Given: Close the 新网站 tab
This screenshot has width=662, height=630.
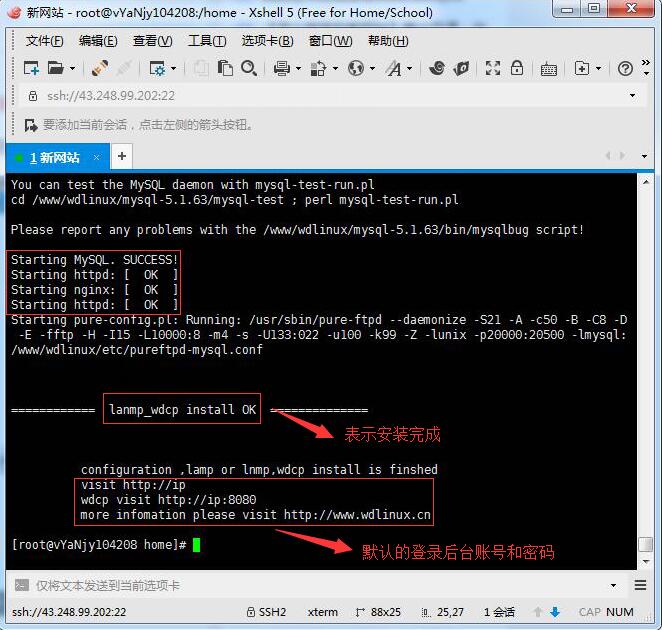Looking at the screenshot, I should point(97,157).
